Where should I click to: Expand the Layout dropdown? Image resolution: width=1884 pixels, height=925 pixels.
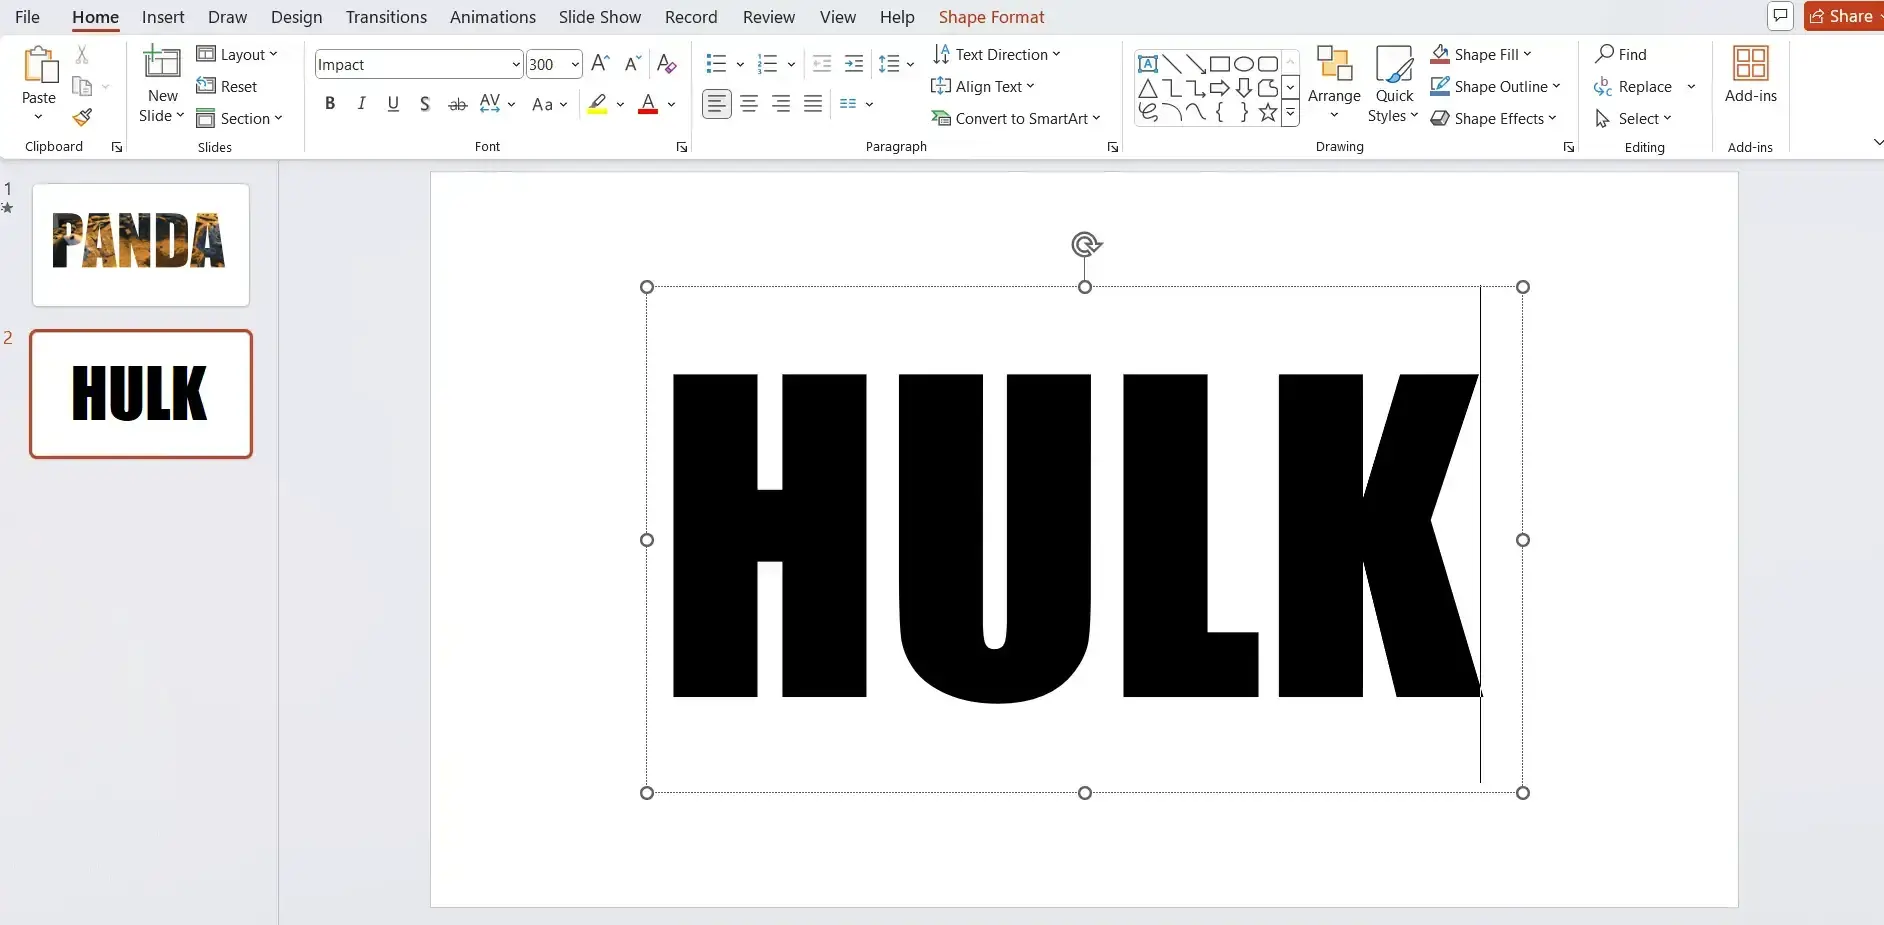click(x=237, y=54)
